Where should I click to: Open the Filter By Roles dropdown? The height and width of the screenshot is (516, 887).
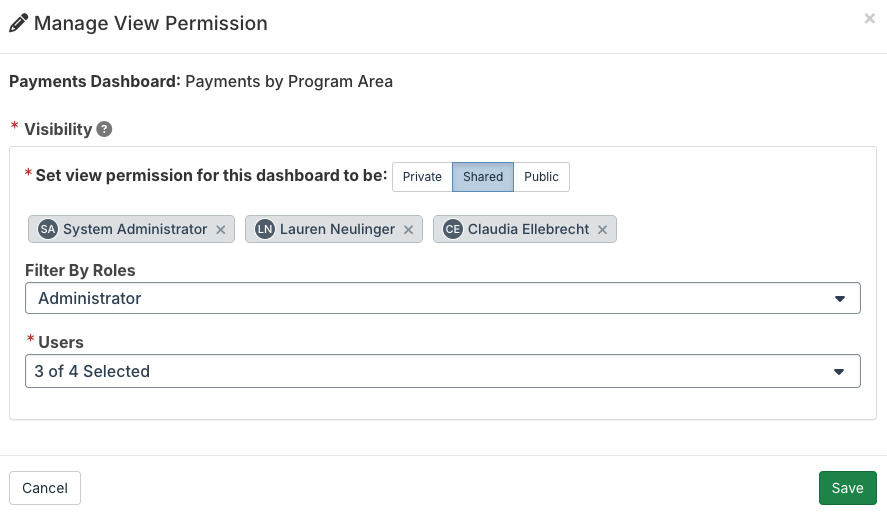point(442,298)
